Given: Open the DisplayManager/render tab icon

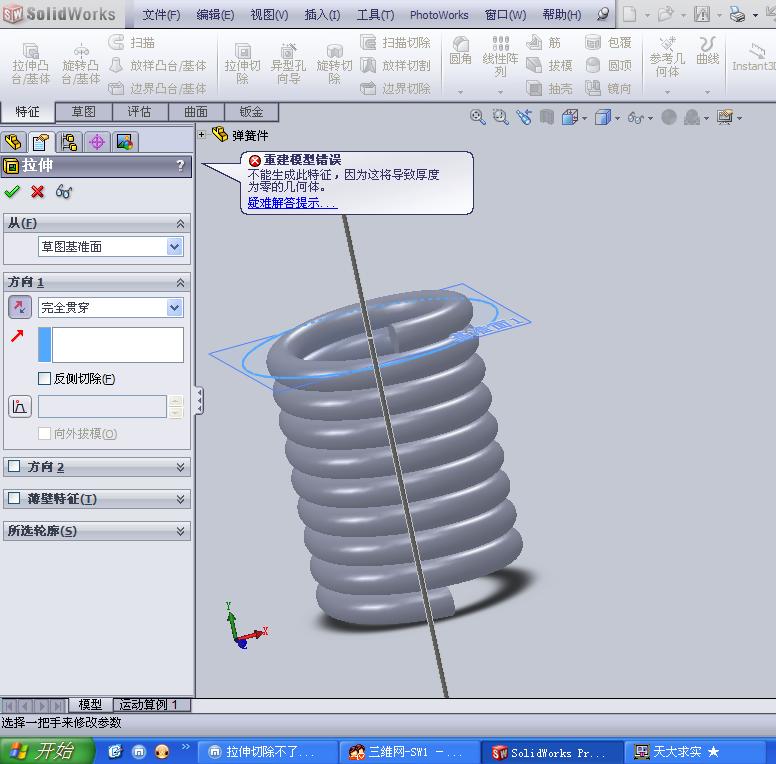Looking at the screenshot, I should 125,143.
